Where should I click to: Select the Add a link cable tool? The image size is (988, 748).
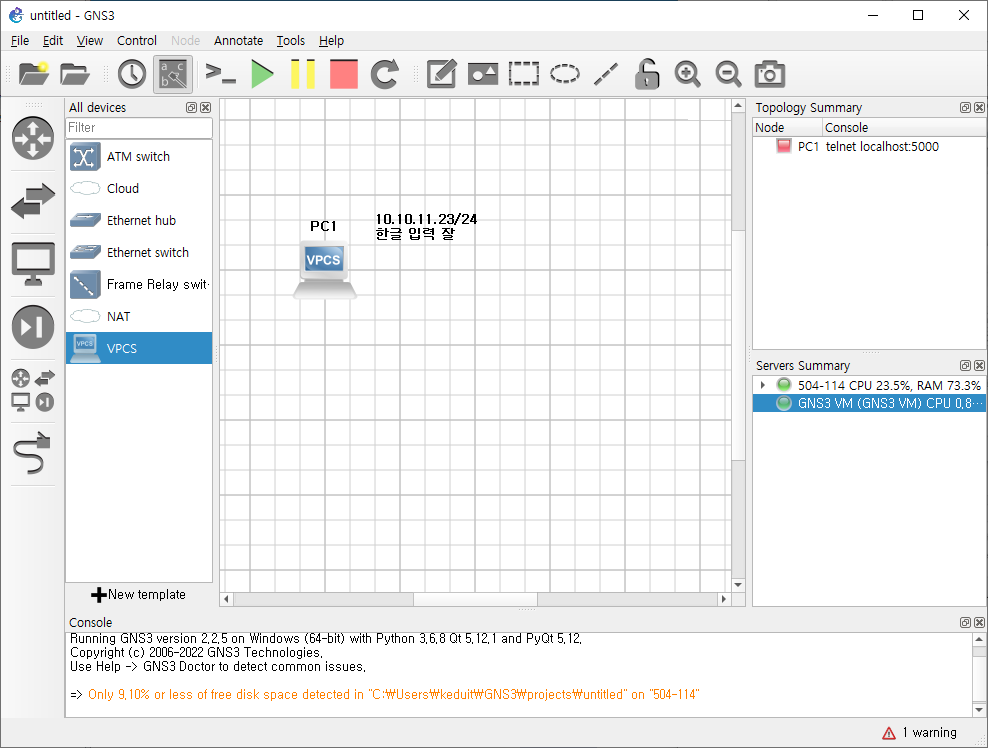32,453
